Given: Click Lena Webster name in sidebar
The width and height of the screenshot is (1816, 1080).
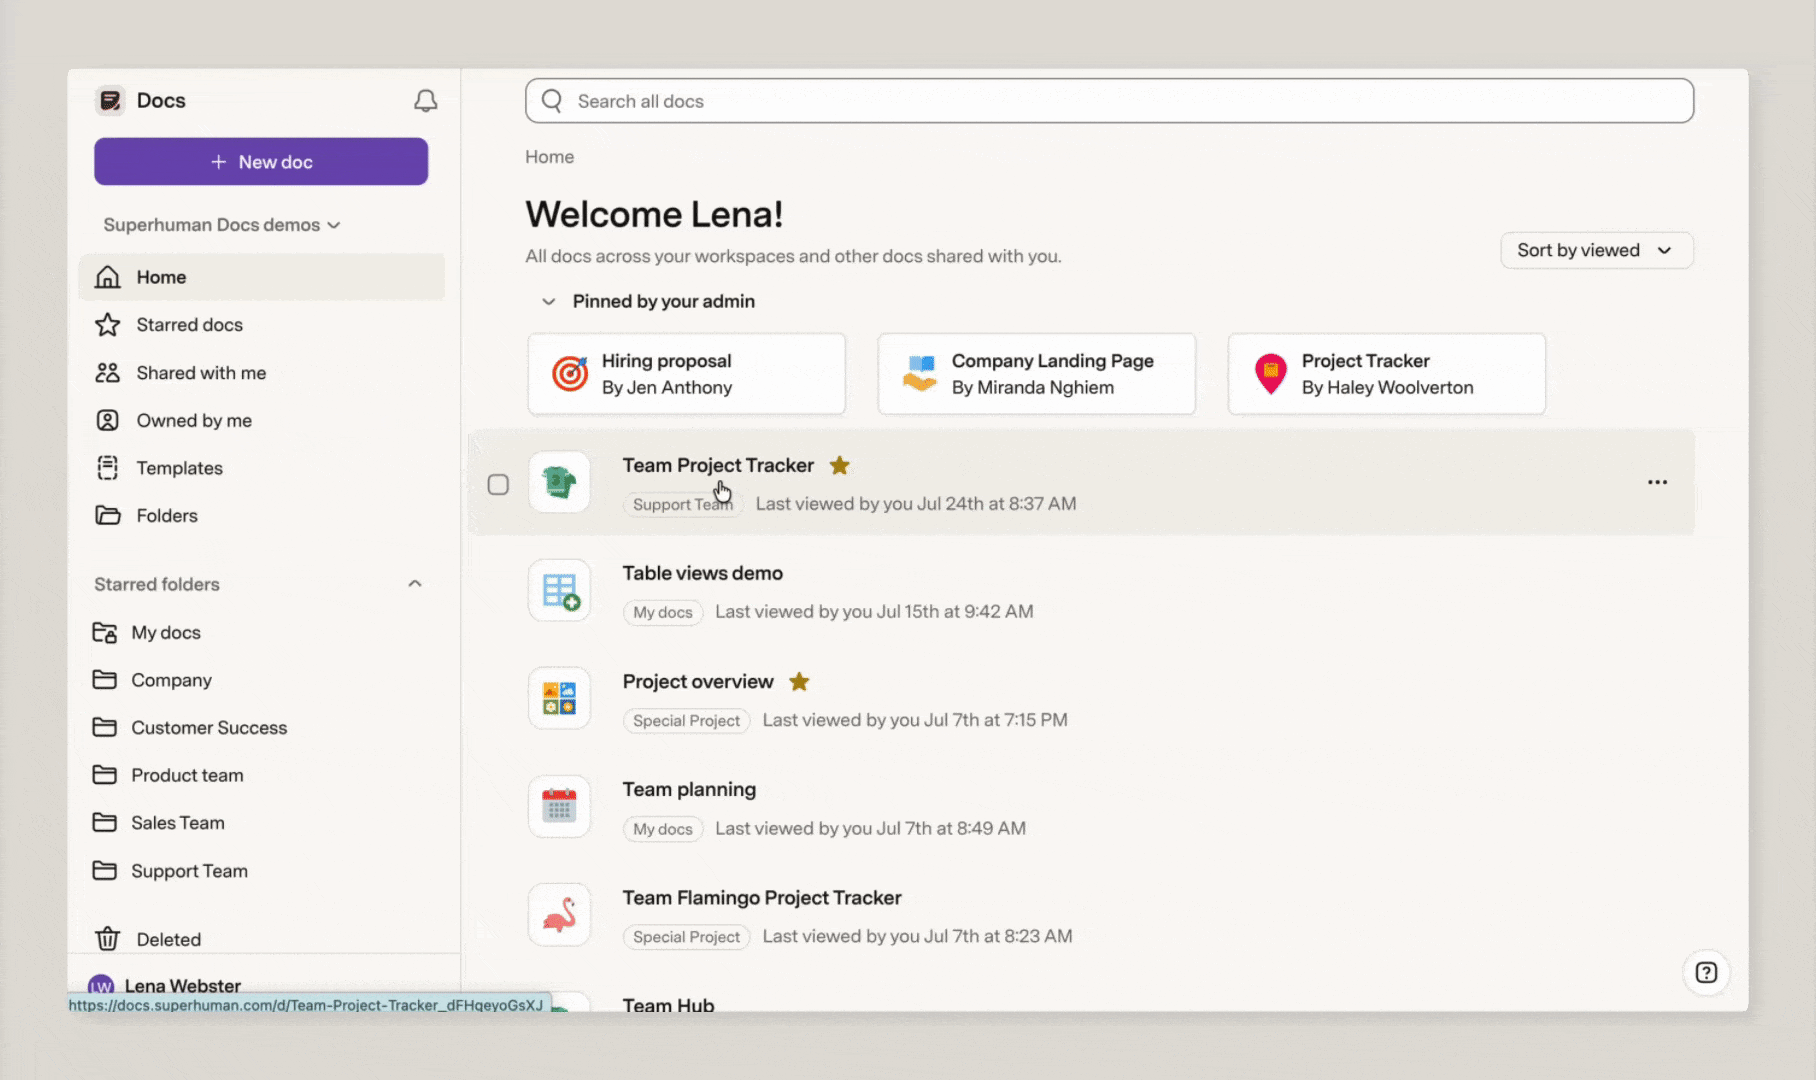Looking at the screenshot, I should (182, 986).
